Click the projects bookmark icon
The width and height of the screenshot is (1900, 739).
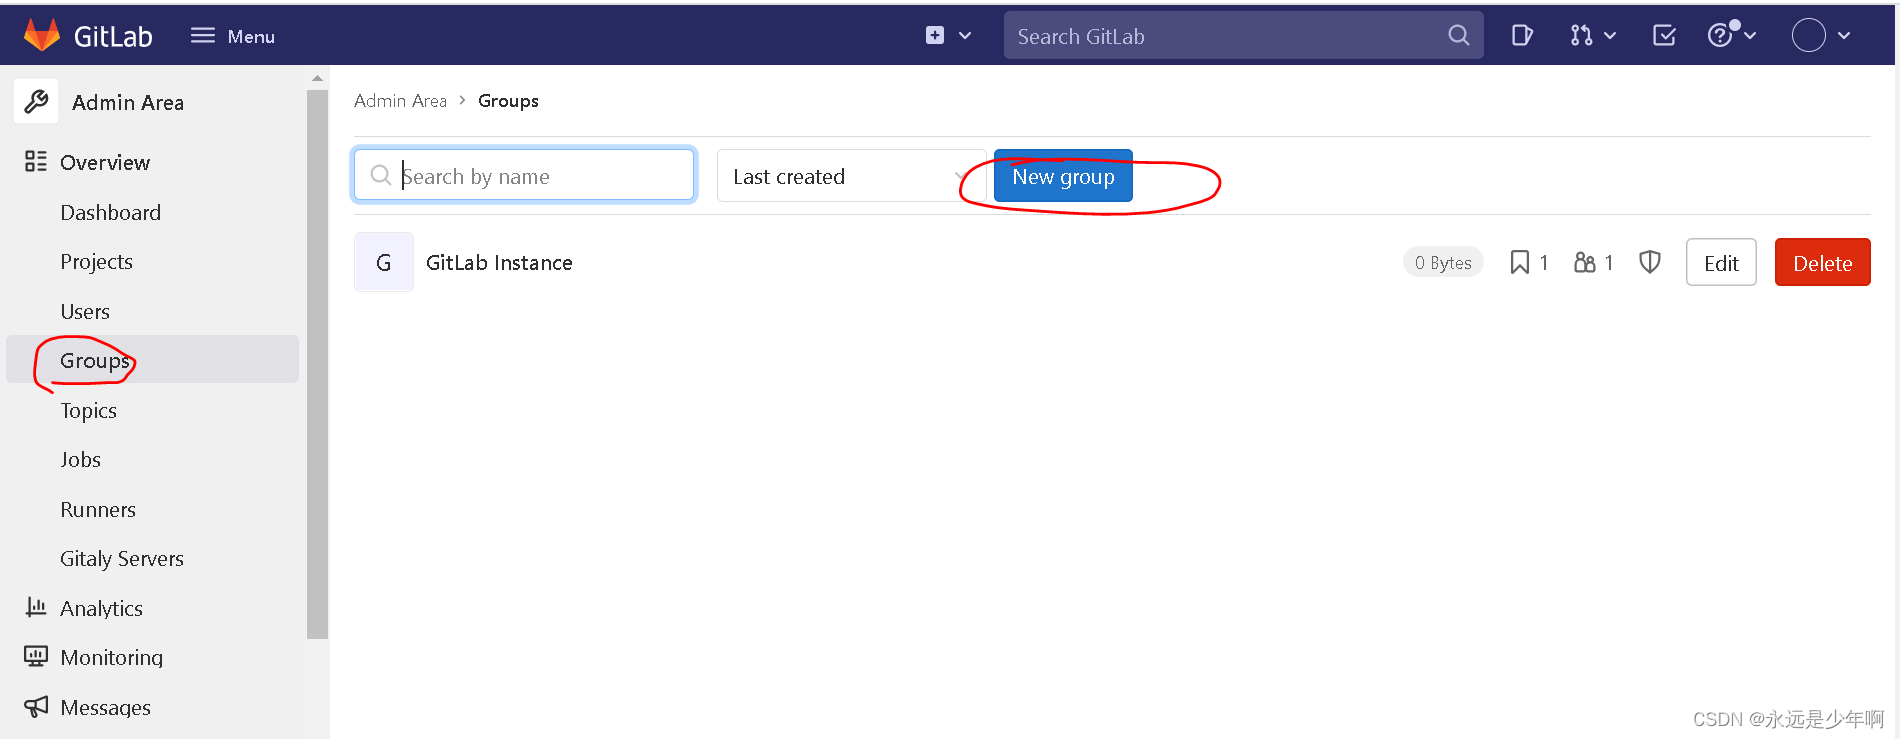click(1519, 262)
